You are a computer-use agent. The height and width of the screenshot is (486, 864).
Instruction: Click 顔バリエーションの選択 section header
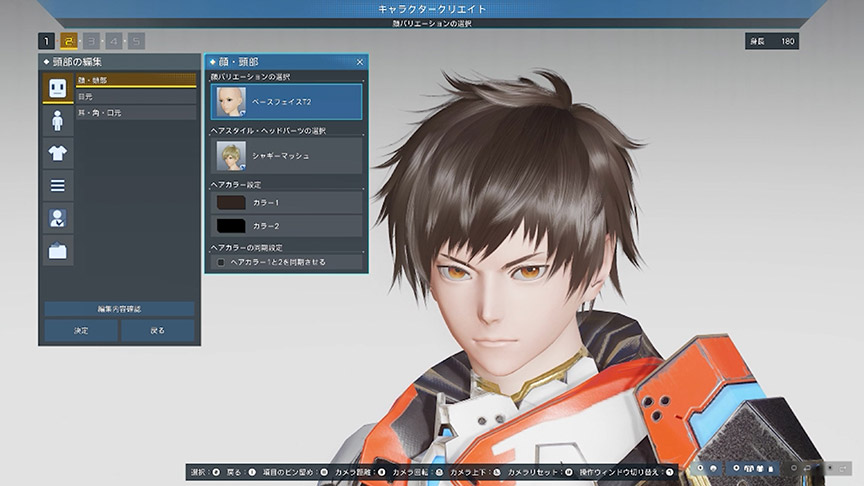pyautogui.click(x=250, y=77)
